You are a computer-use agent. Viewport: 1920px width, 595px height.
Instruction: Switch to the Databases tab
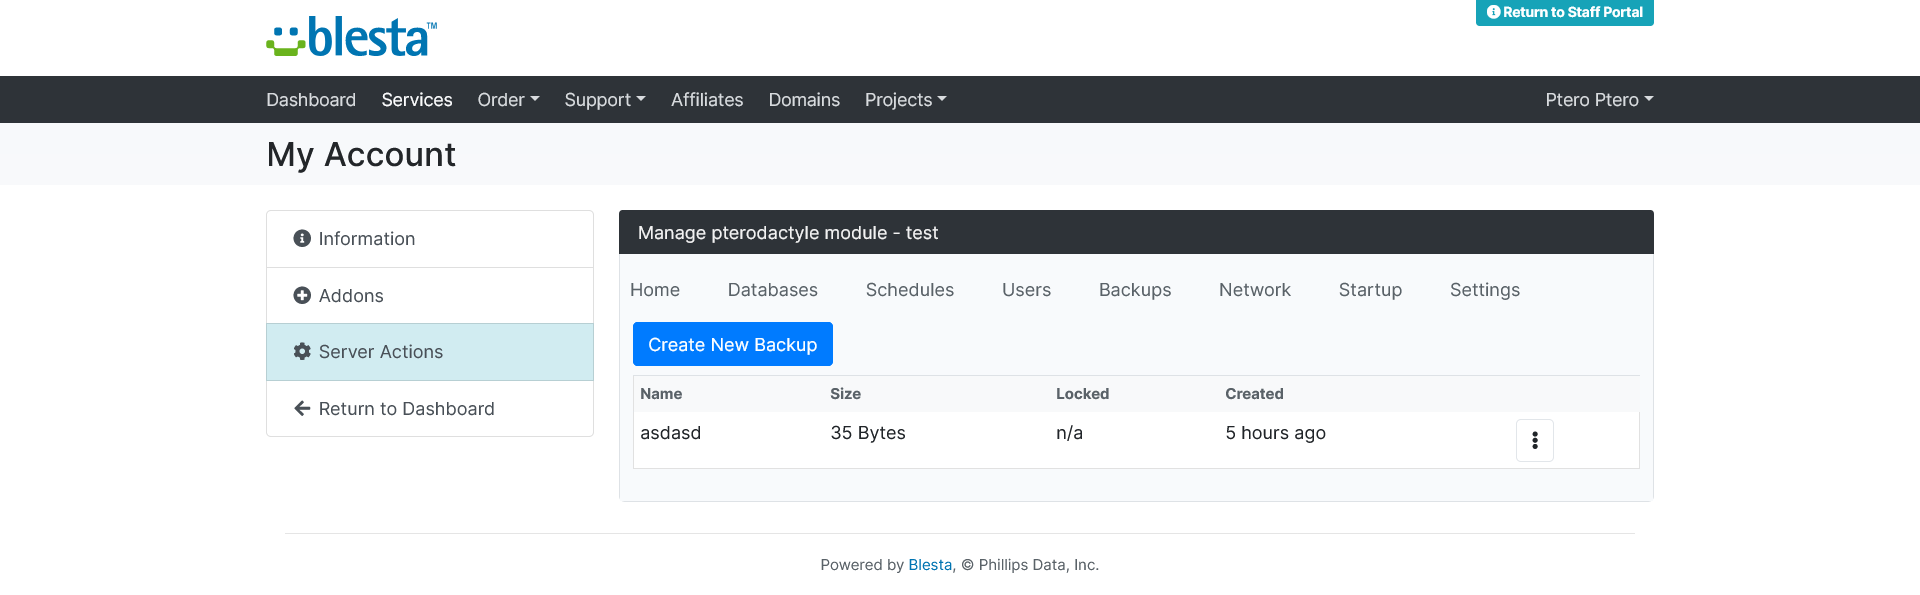[772, 290]
